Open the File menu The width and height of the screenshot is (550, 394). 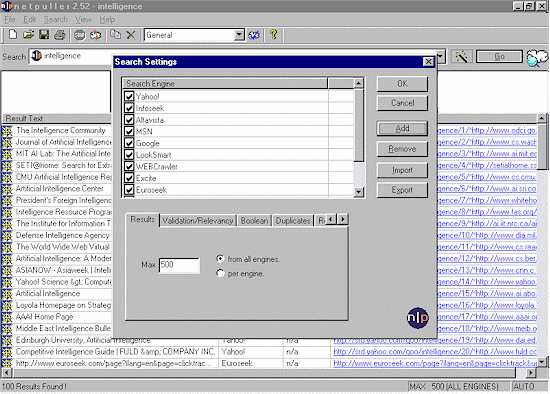tap(9, 20)
